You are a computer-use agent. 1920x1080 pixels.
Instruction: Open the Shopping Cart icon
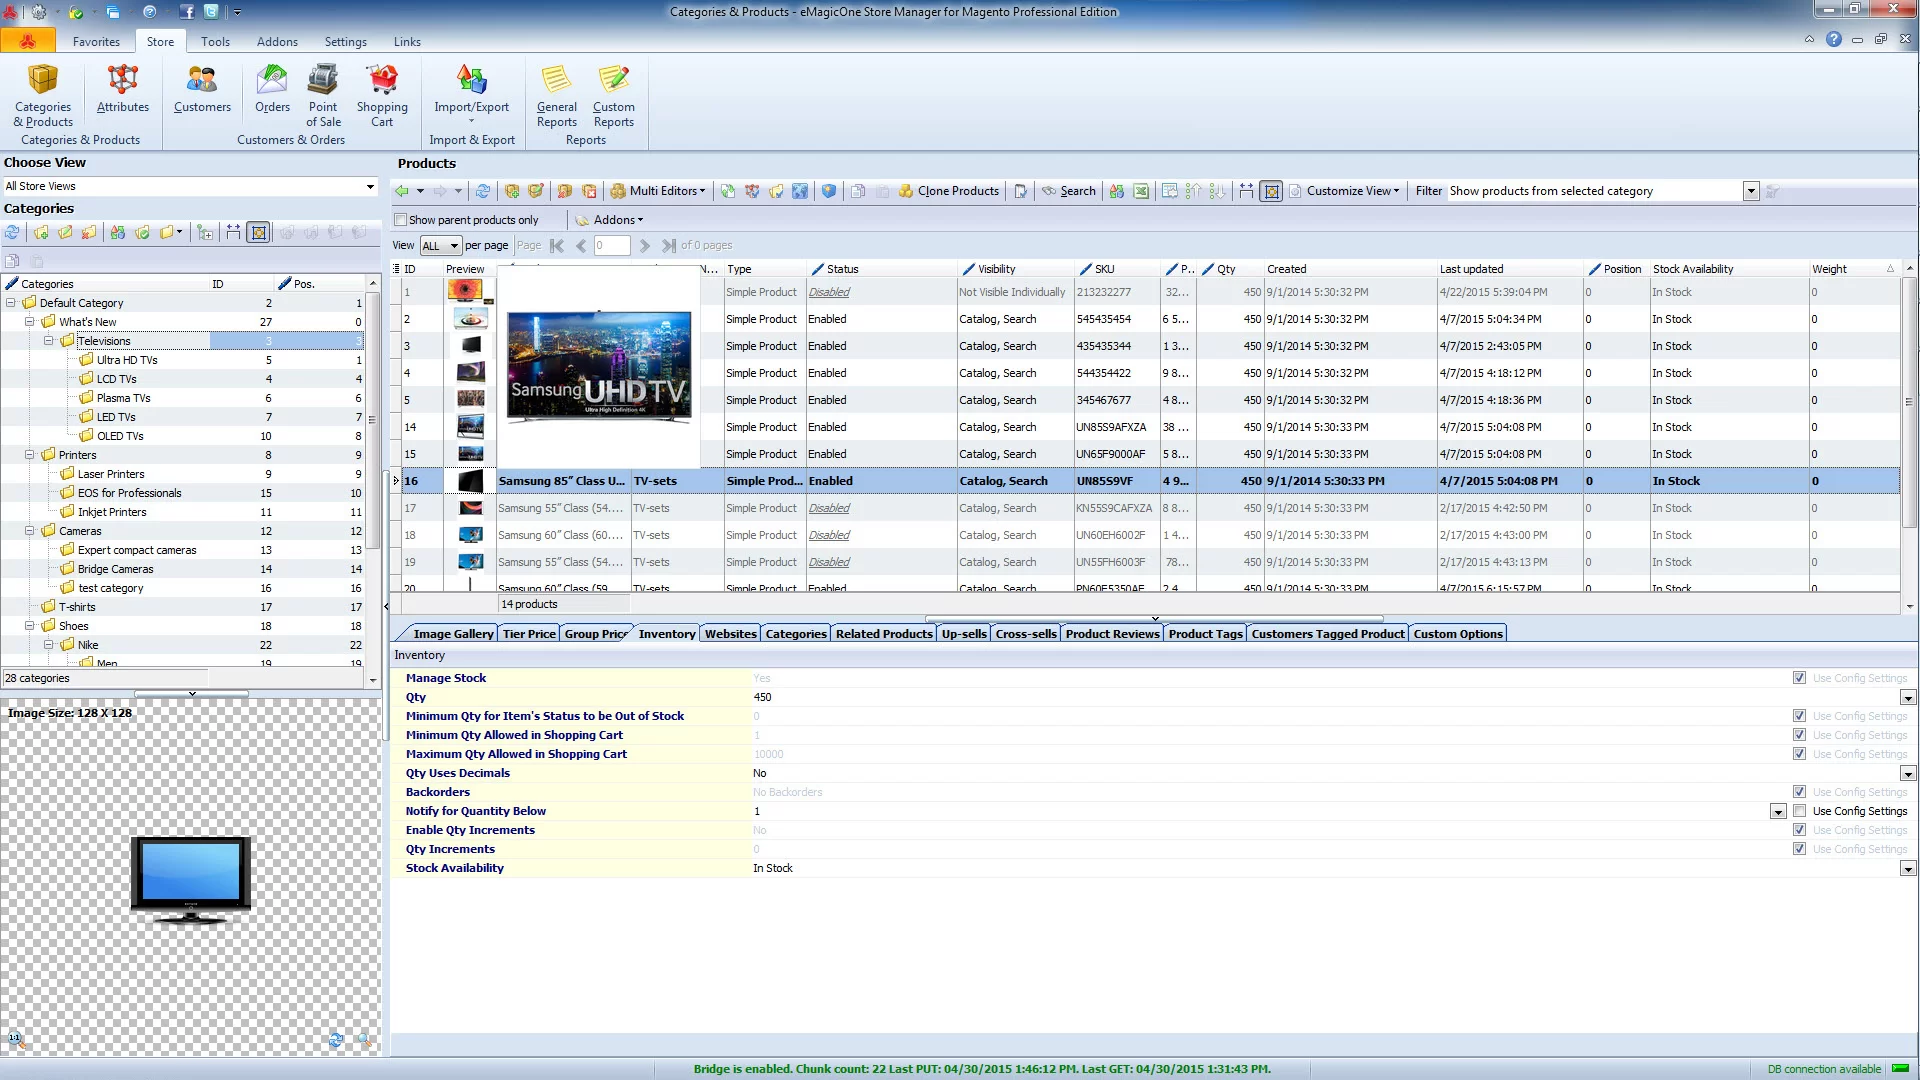[x=382, y=96]
